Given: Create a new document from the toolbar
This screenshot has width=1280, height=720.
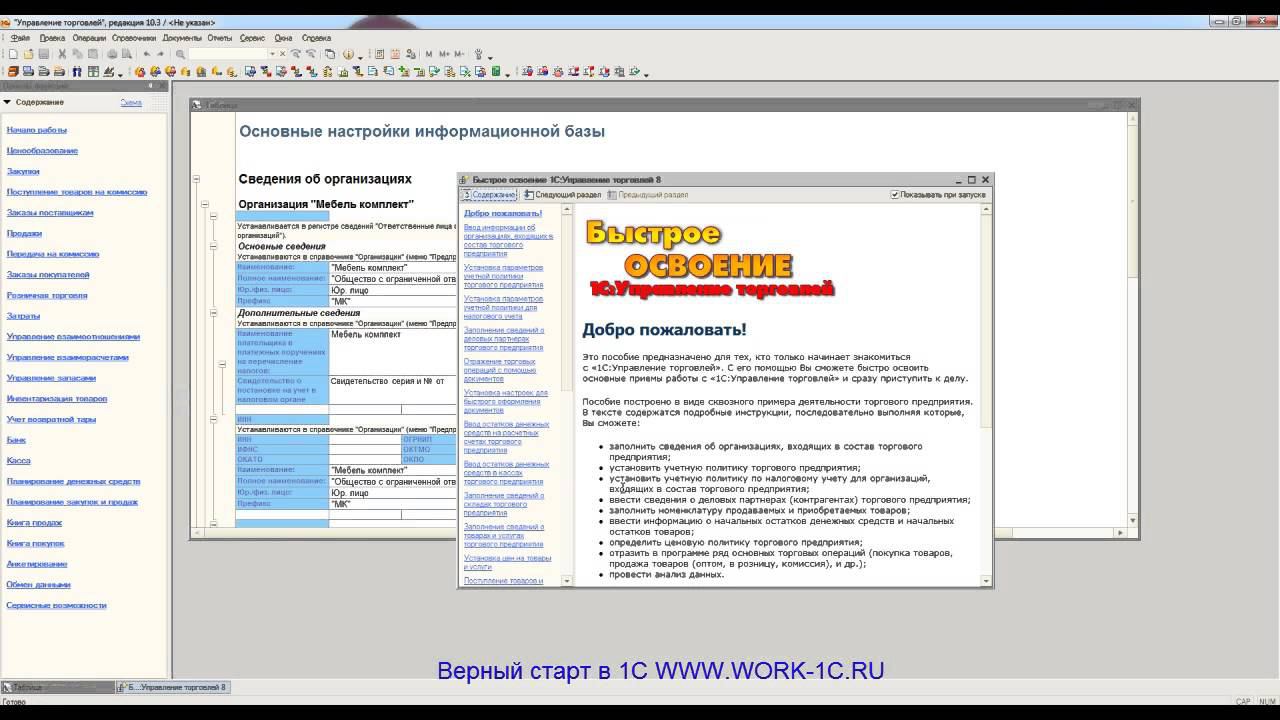Looking at the screenshot, I should pyautogui.click(x=13, y=54).
